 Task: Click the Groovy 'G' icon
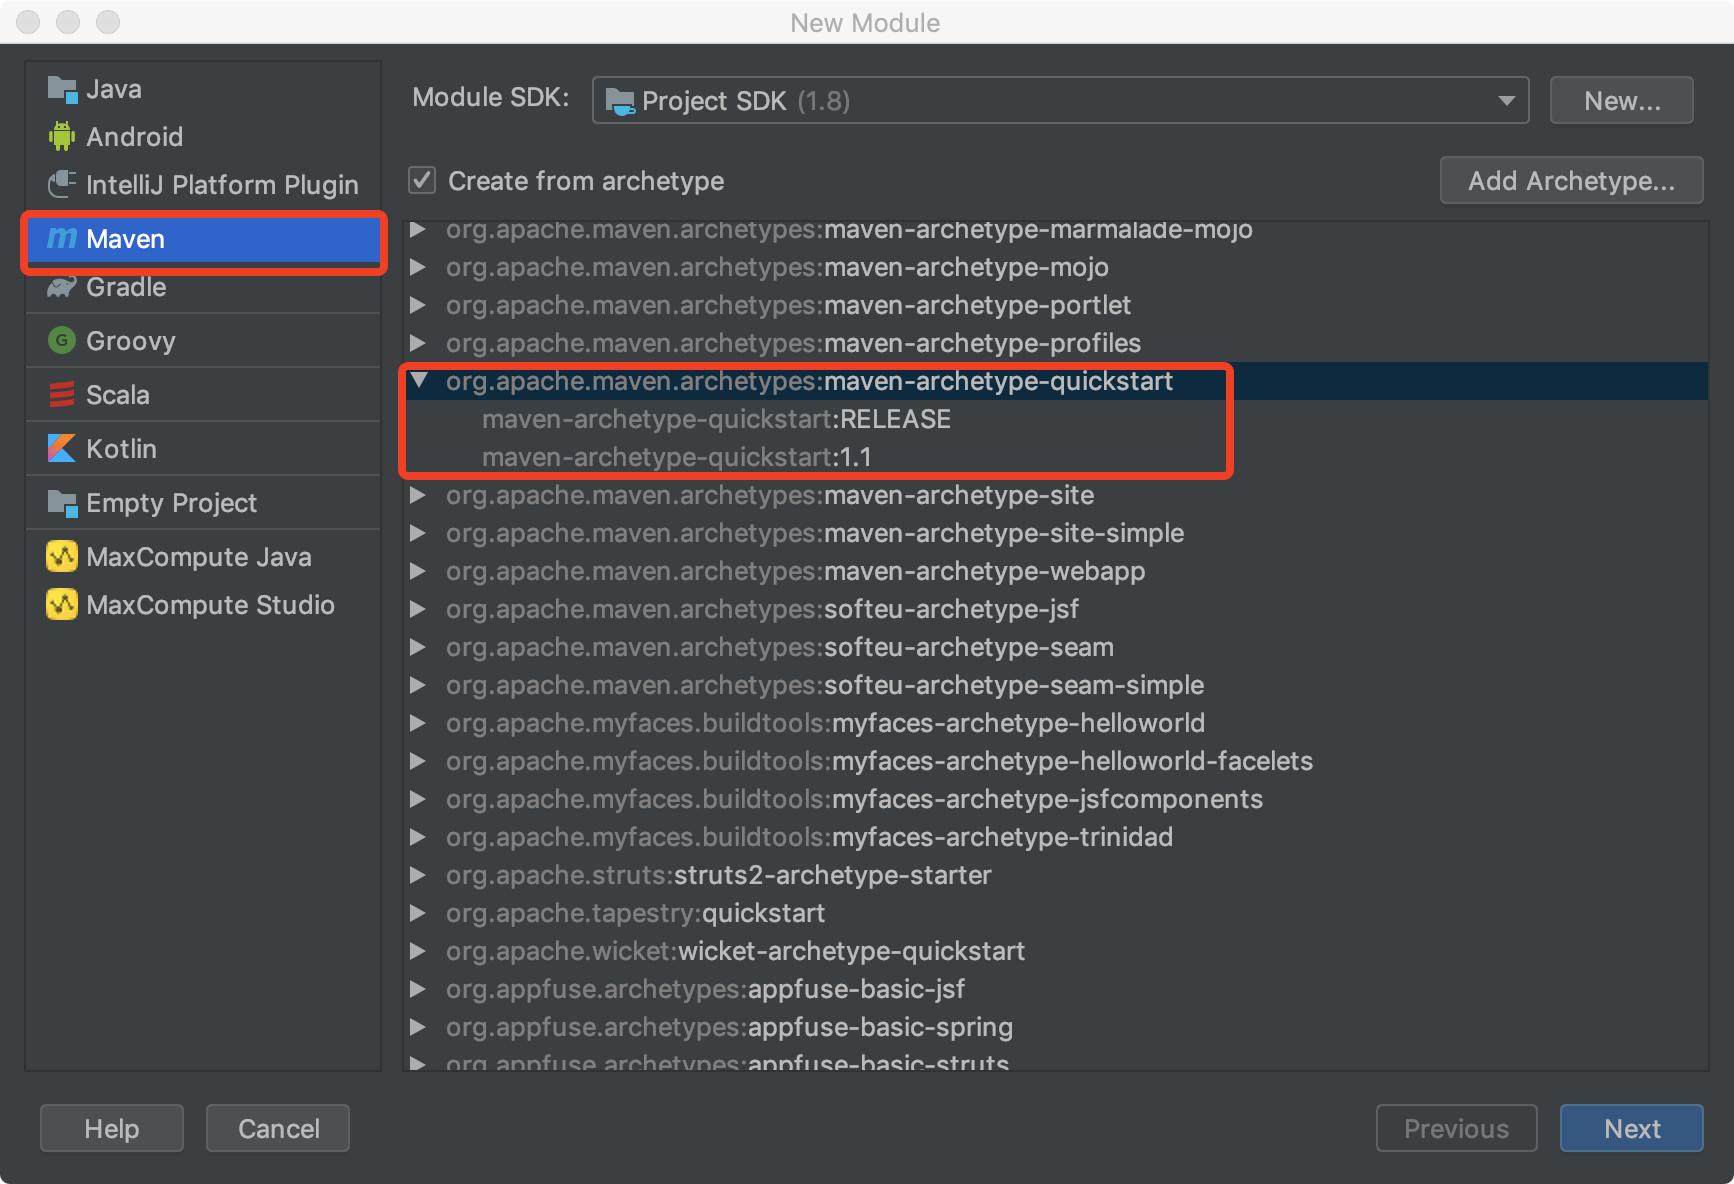click(x=62, y=340)
